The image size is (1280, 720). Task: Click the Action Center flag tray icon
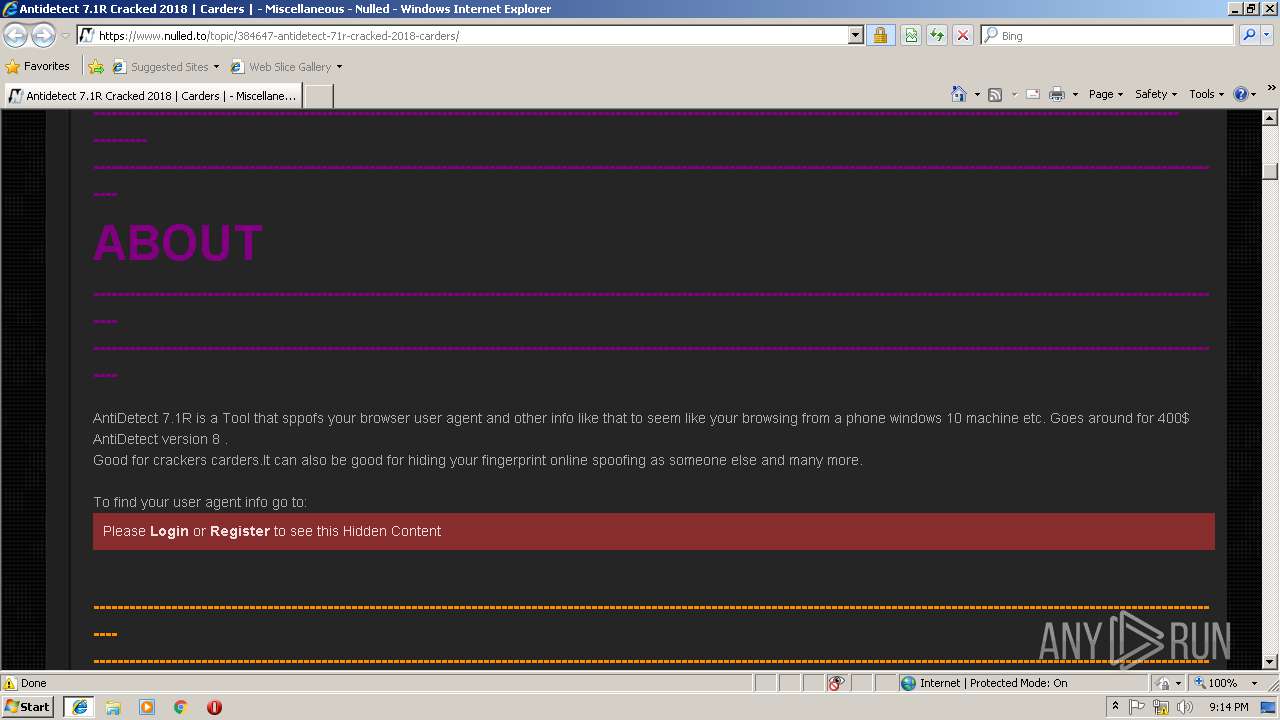click(1137, 707)
